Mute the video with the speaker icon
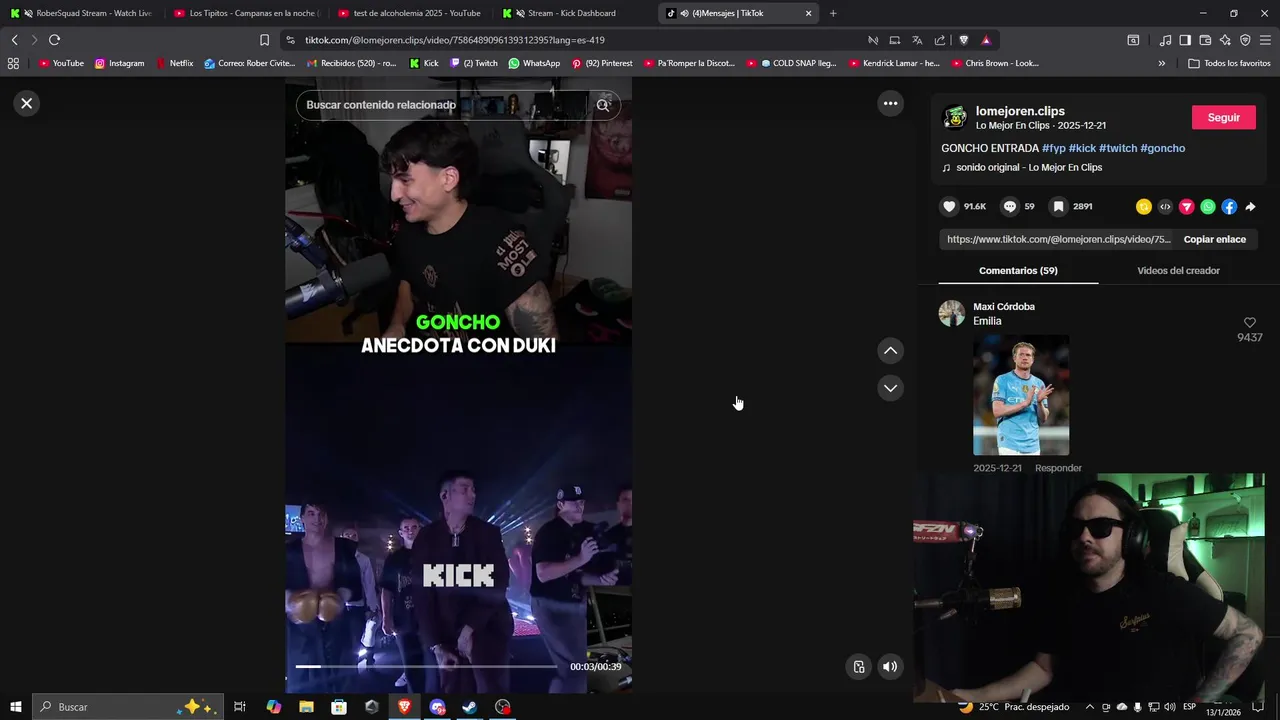 click(890, 667)
